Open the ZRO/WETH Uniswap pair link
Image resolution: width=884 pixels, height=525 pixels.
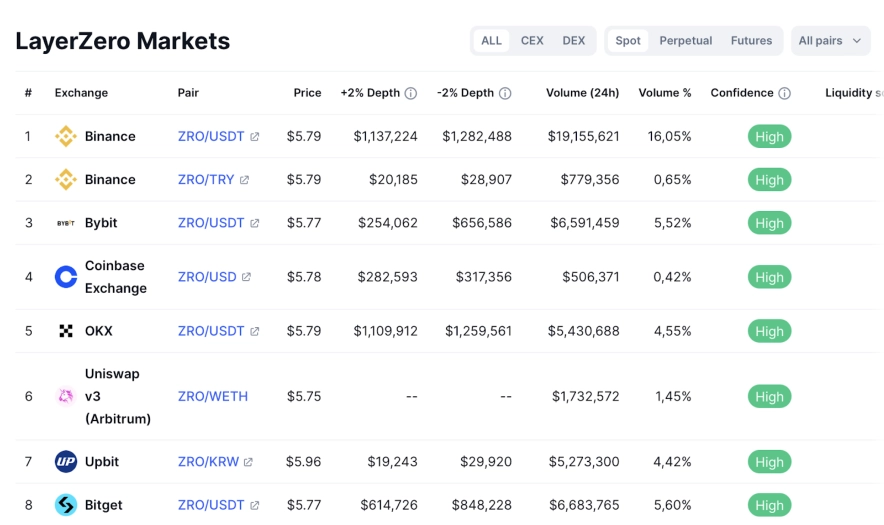(x=212, y=396)
